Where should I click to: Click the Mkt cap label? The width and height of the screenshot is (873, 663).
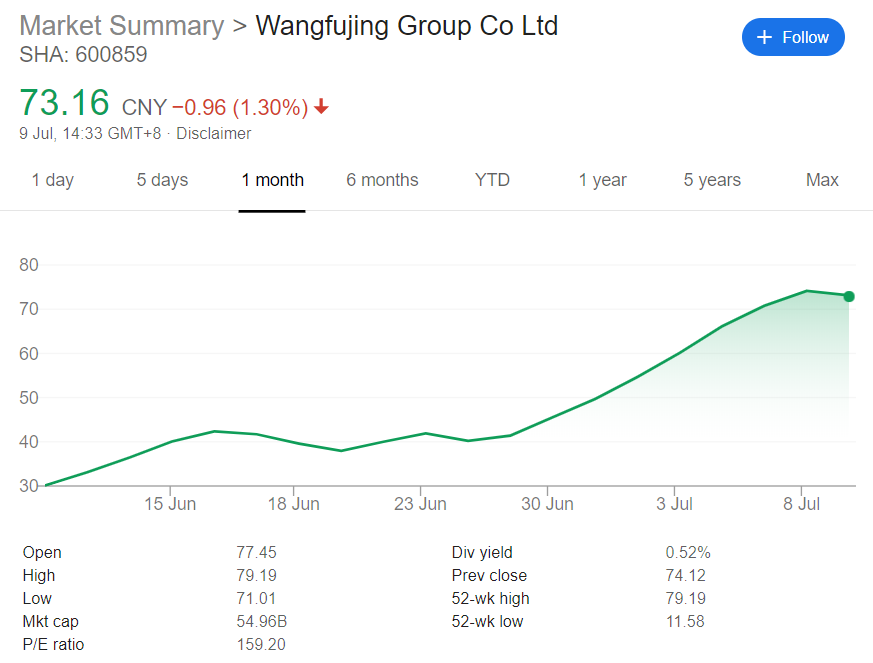51,621
